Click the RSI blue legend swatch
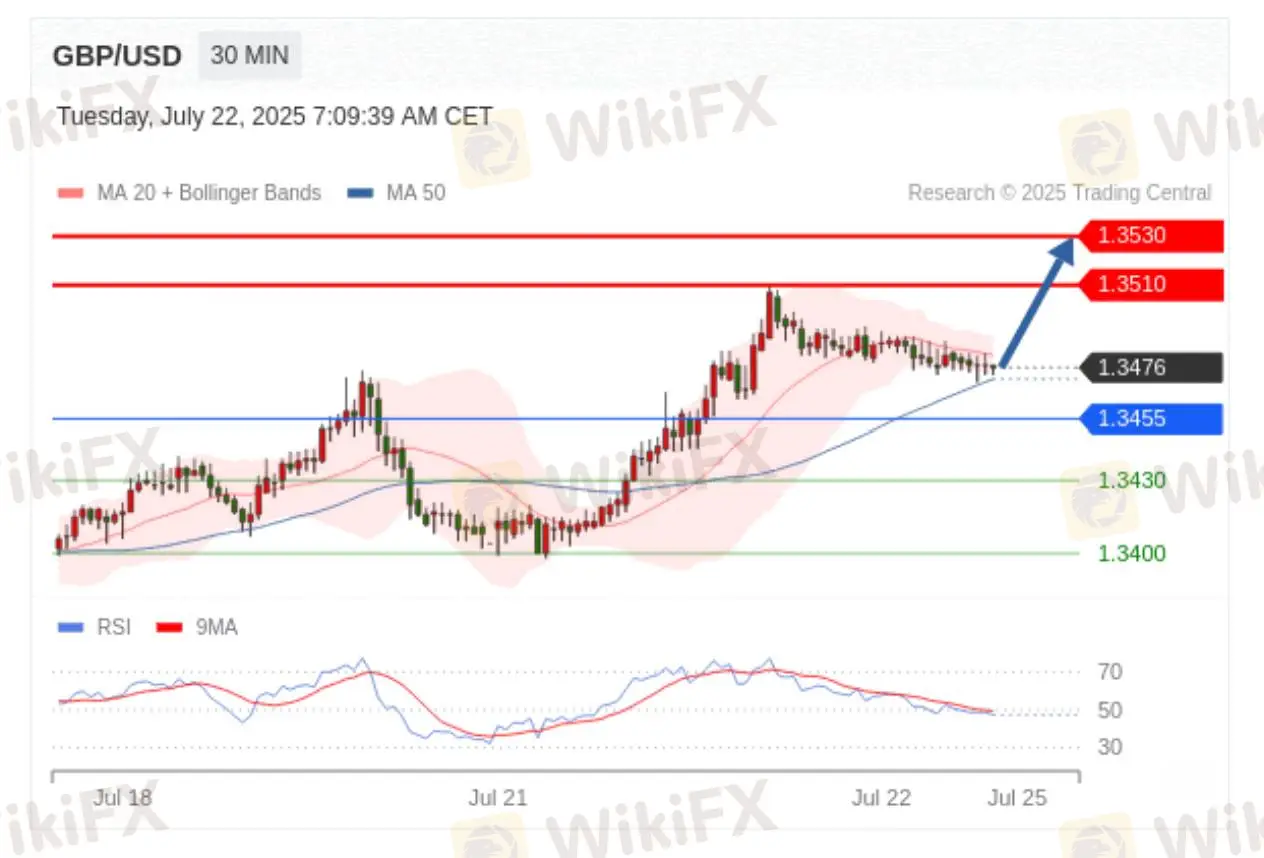1264x858 pixels. tap(72, 628)
